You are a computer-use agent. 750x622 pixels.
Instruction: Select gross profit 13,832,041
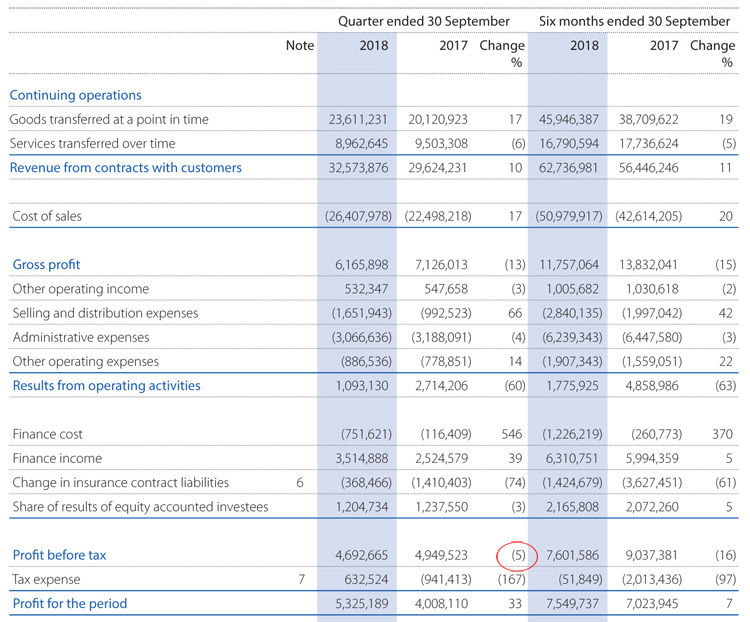pos(649,265)
